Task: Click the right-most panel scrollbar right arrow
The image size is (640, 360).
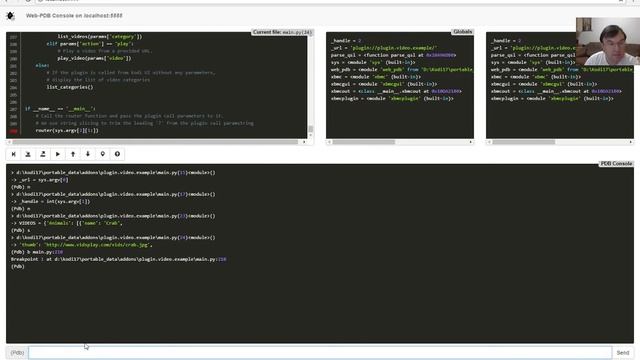Action: pos(631,142)
